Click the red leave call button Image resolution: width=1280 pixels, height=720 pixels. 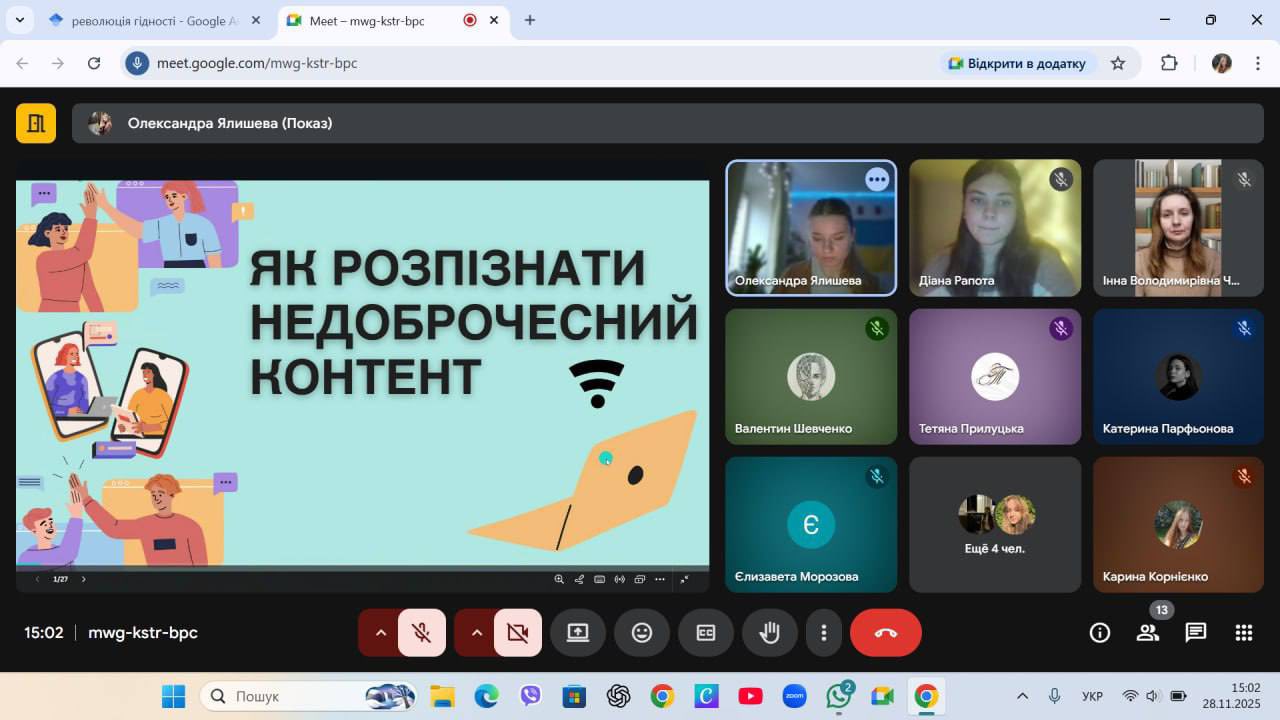[885, 633]
